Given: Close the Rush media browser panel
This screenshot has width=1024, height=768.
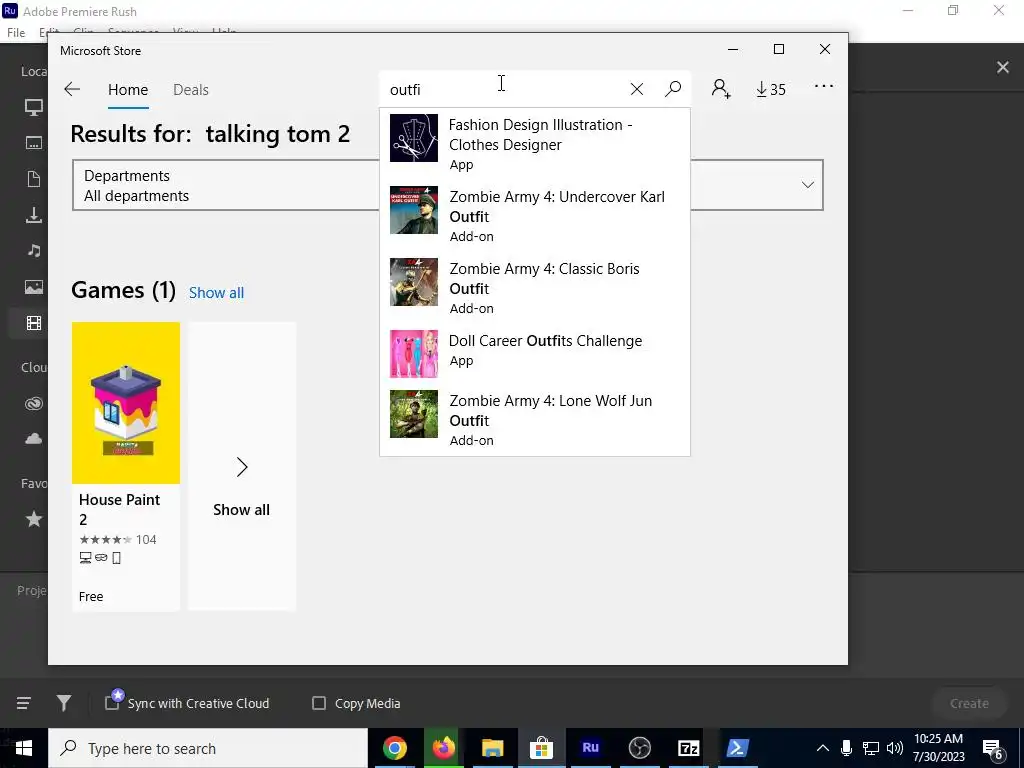Looking at the screenshot, I should [x=1002, y=67].
